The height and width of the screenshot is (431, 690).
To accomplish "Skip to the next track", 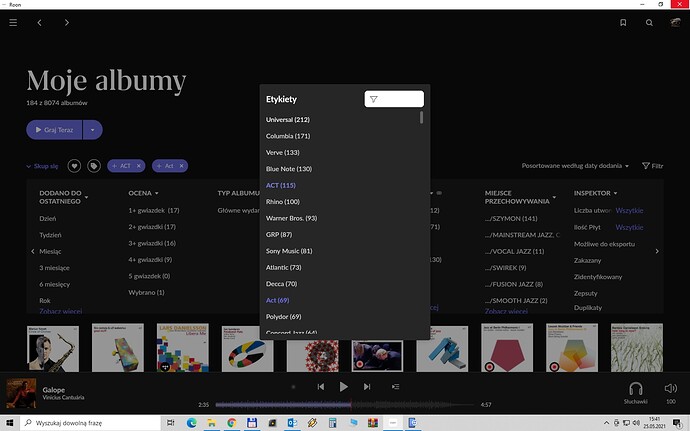I will (x=367, y=387).
